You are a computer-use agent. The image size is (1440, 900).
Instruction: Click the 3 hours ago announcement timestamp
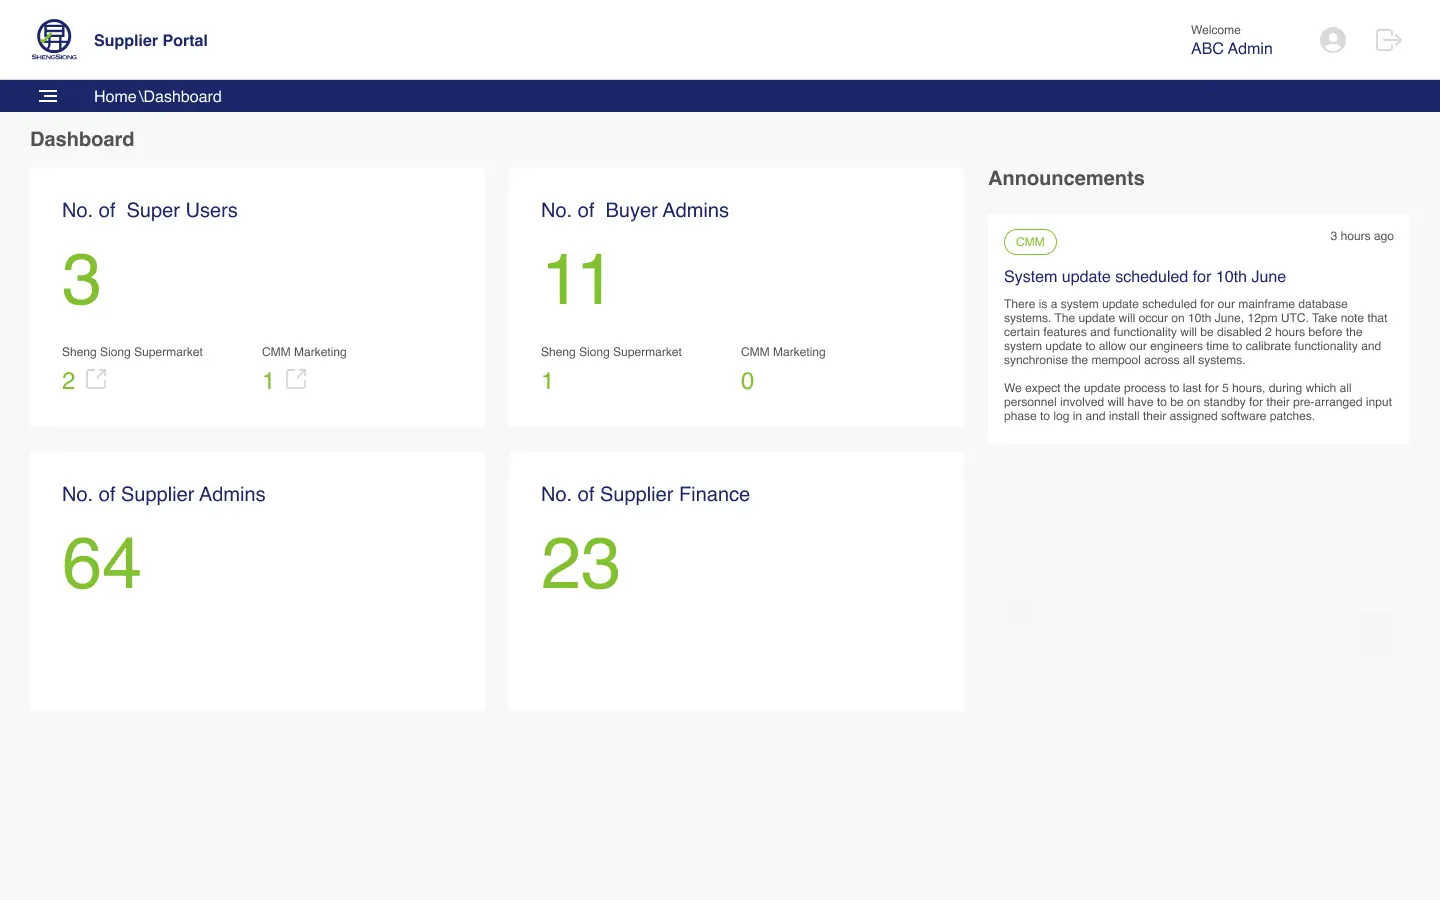point(1362,236)
